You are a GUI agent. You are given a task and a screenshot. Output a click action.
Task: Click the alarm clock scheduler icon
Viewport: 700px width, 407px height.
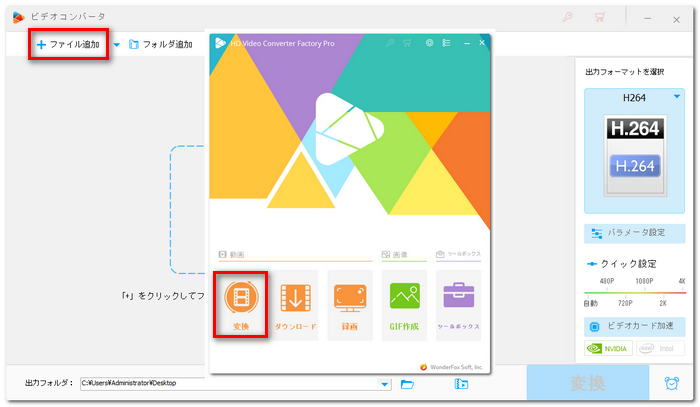(671, 383)
